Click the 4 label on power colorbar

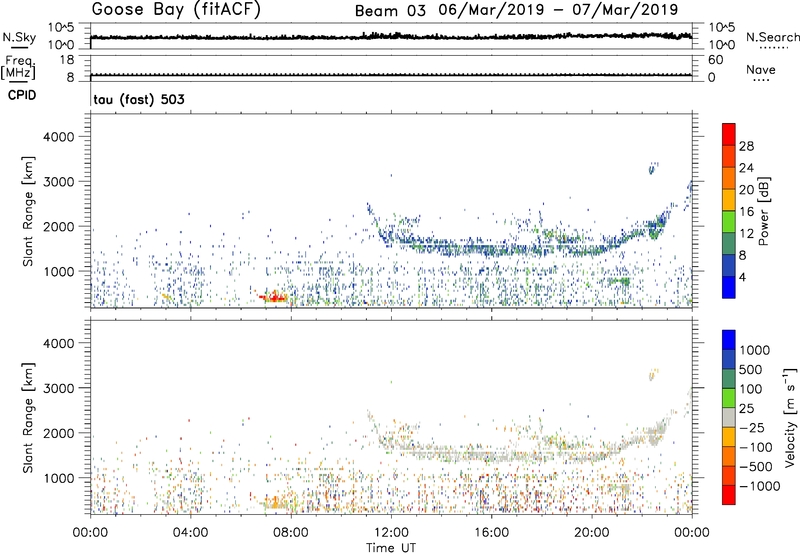pos(742,277)
